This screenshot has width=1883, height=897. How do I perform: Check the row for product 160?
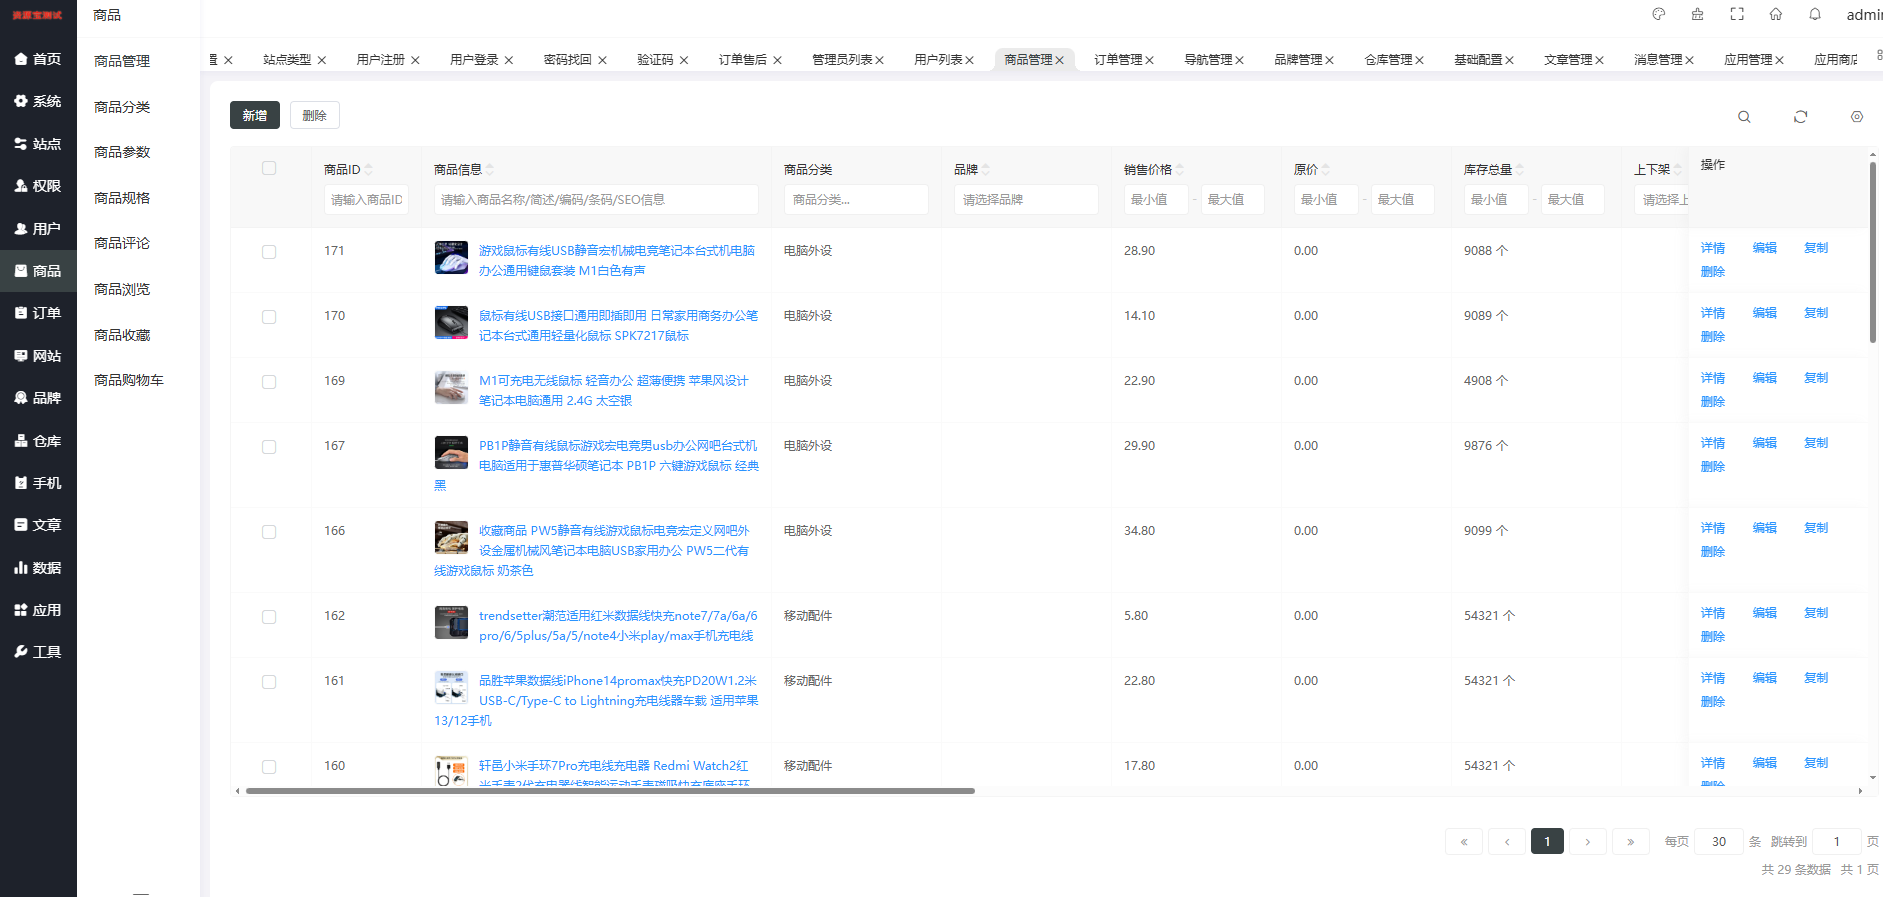click(269, 767)
